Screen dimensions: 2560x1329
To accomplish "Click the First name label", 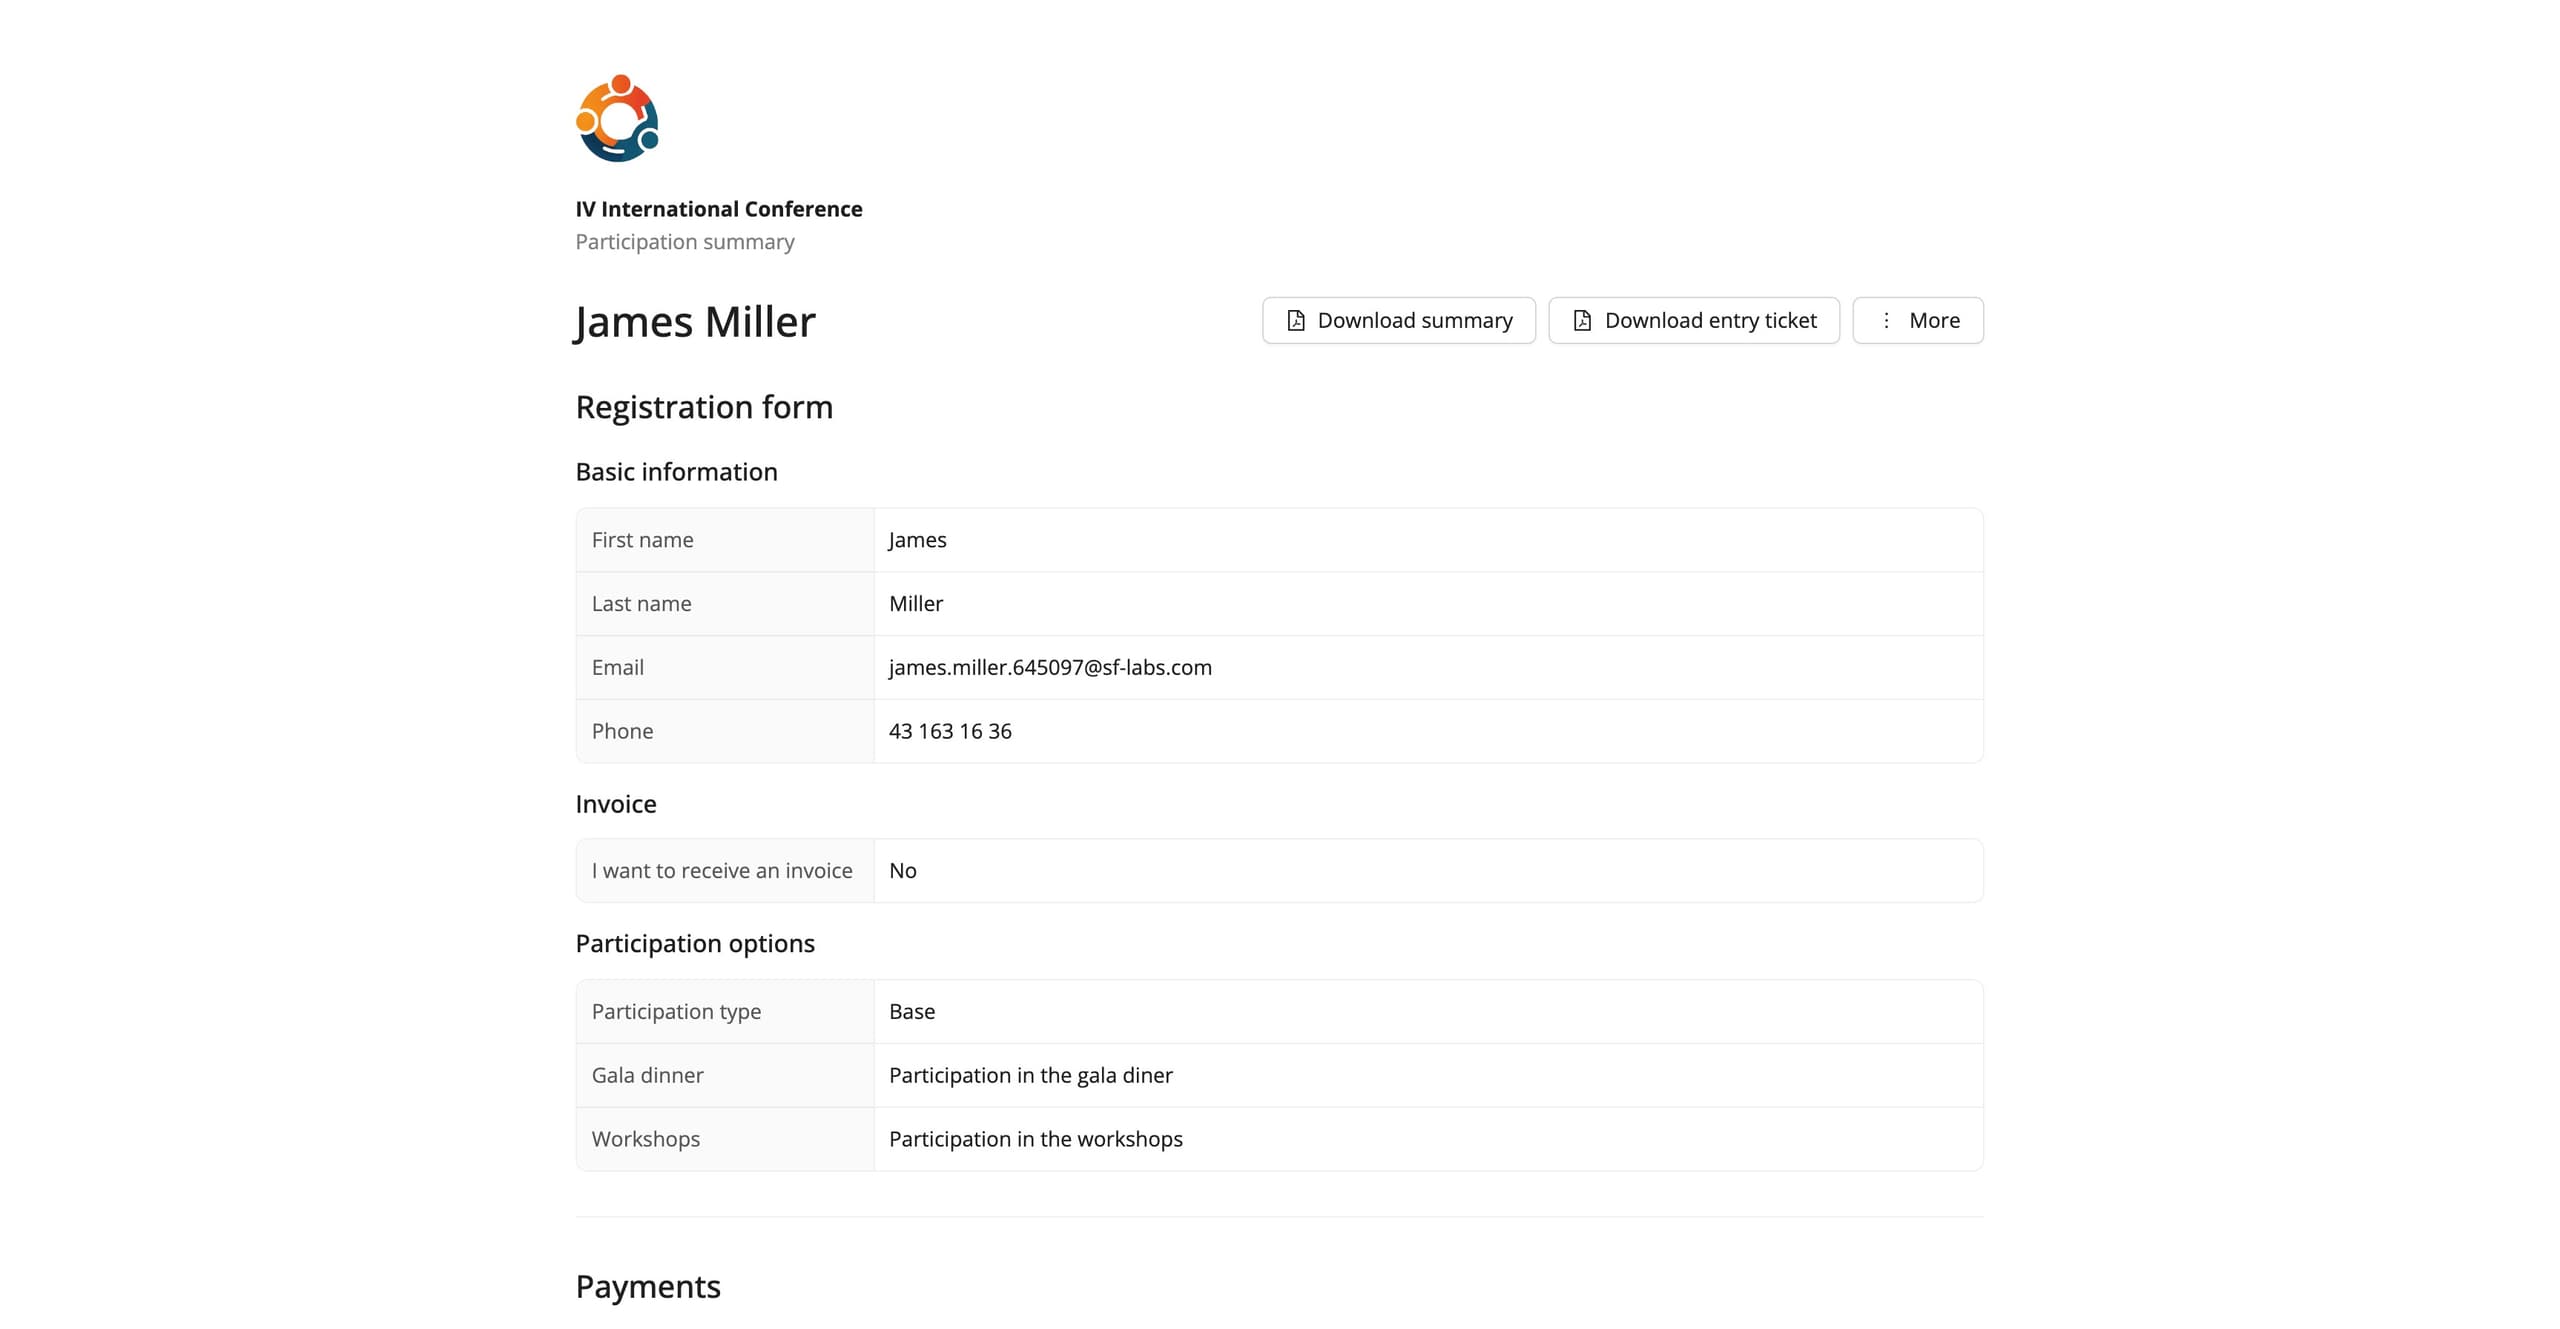I will click(x=642, y=540).
